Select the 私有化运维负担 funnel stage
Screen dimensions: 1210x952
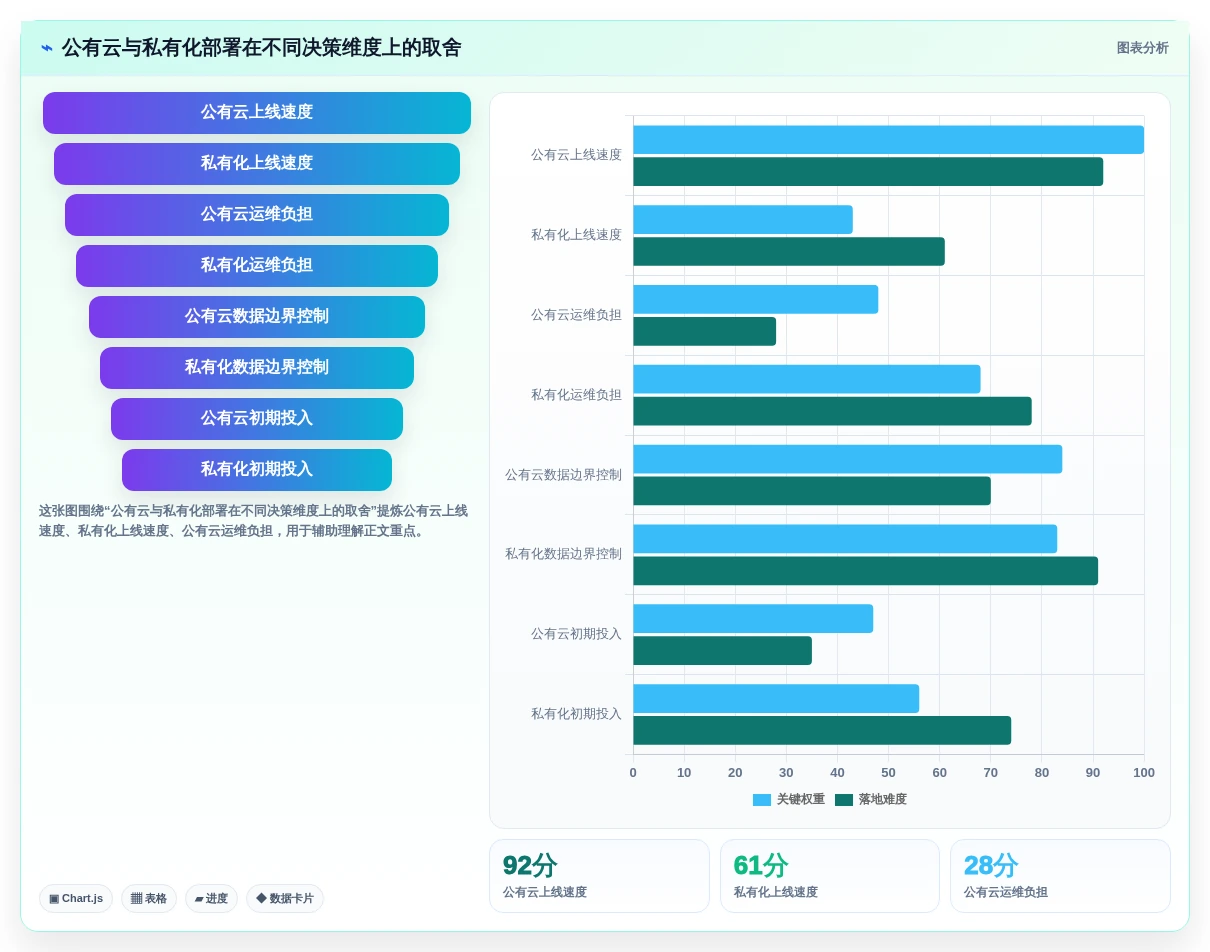[257, 266]
